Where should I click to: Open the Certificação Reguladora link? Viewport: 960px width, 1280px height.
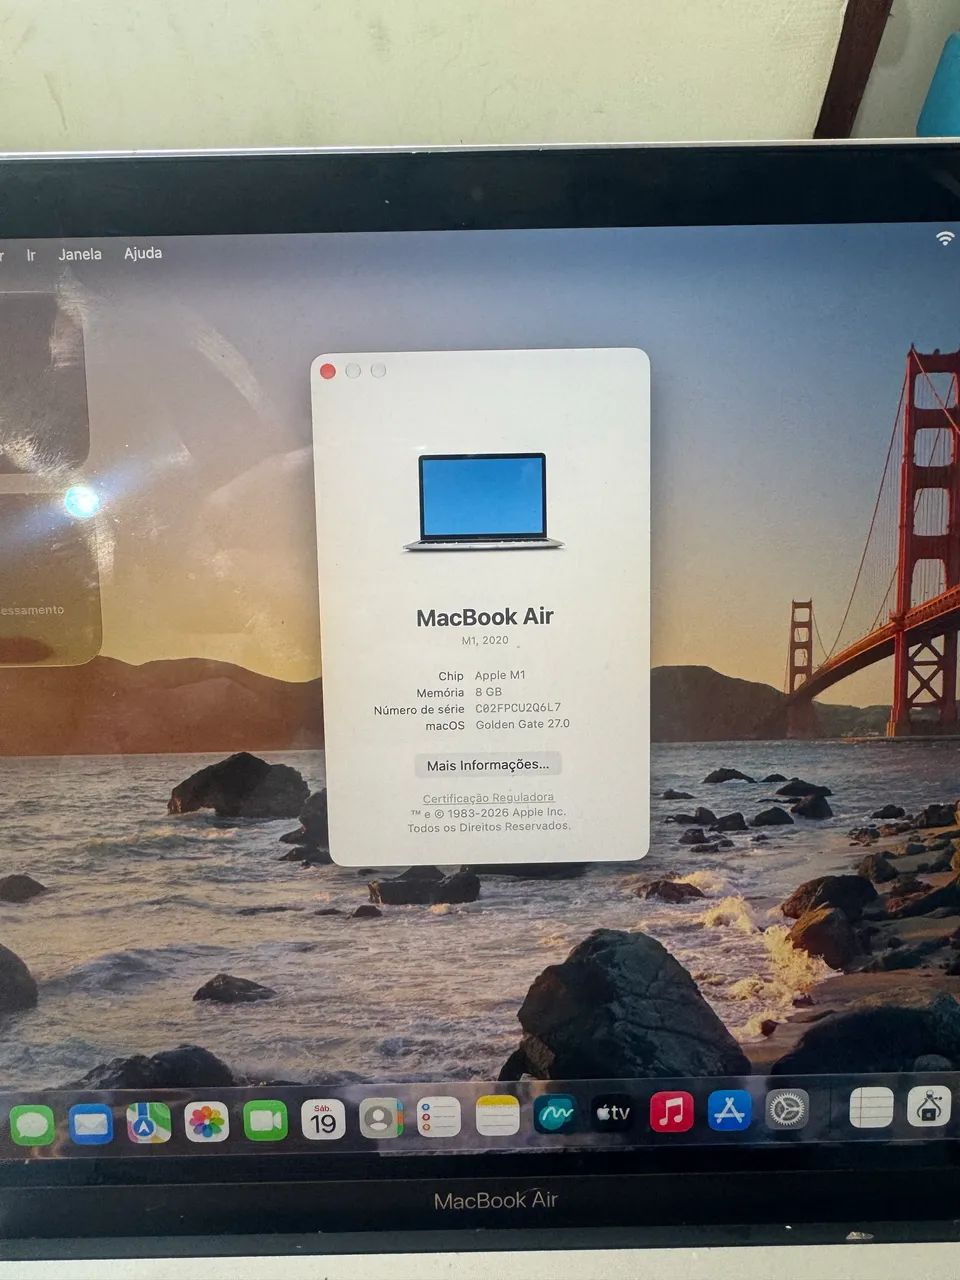coord(488,798)
